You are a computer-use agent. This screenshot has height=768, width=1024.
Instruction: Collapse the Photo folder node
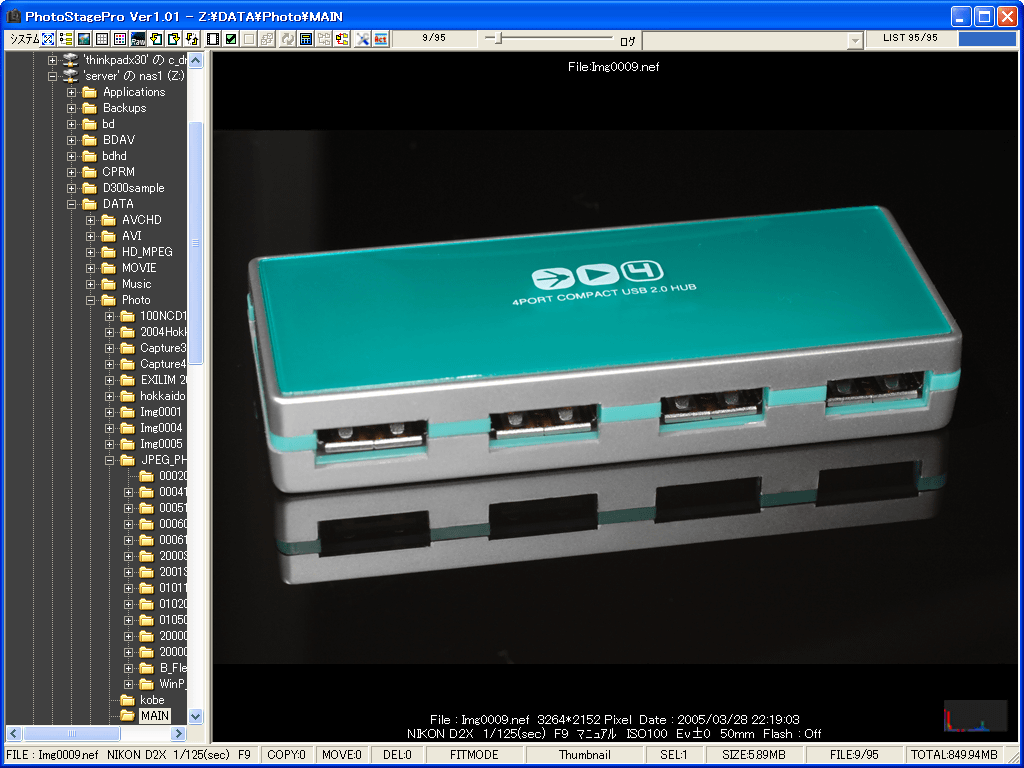[91, 300]
